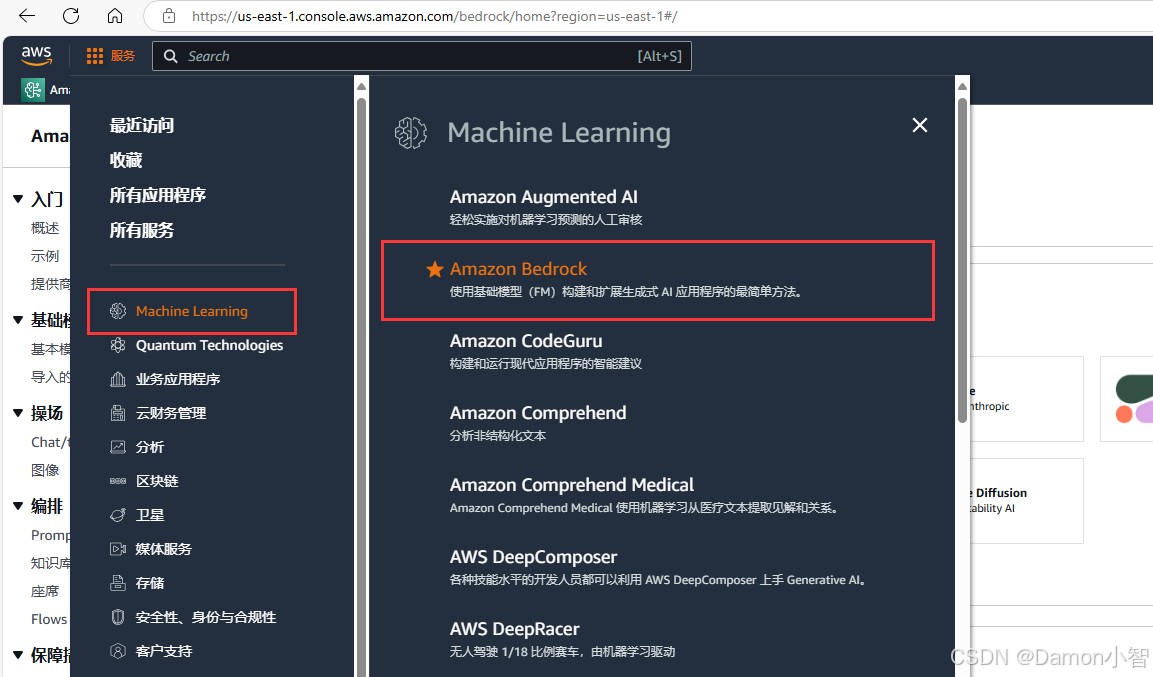Open the services grid icon
Viewport: 1153px width, 677px height.
tap(95, 56)
